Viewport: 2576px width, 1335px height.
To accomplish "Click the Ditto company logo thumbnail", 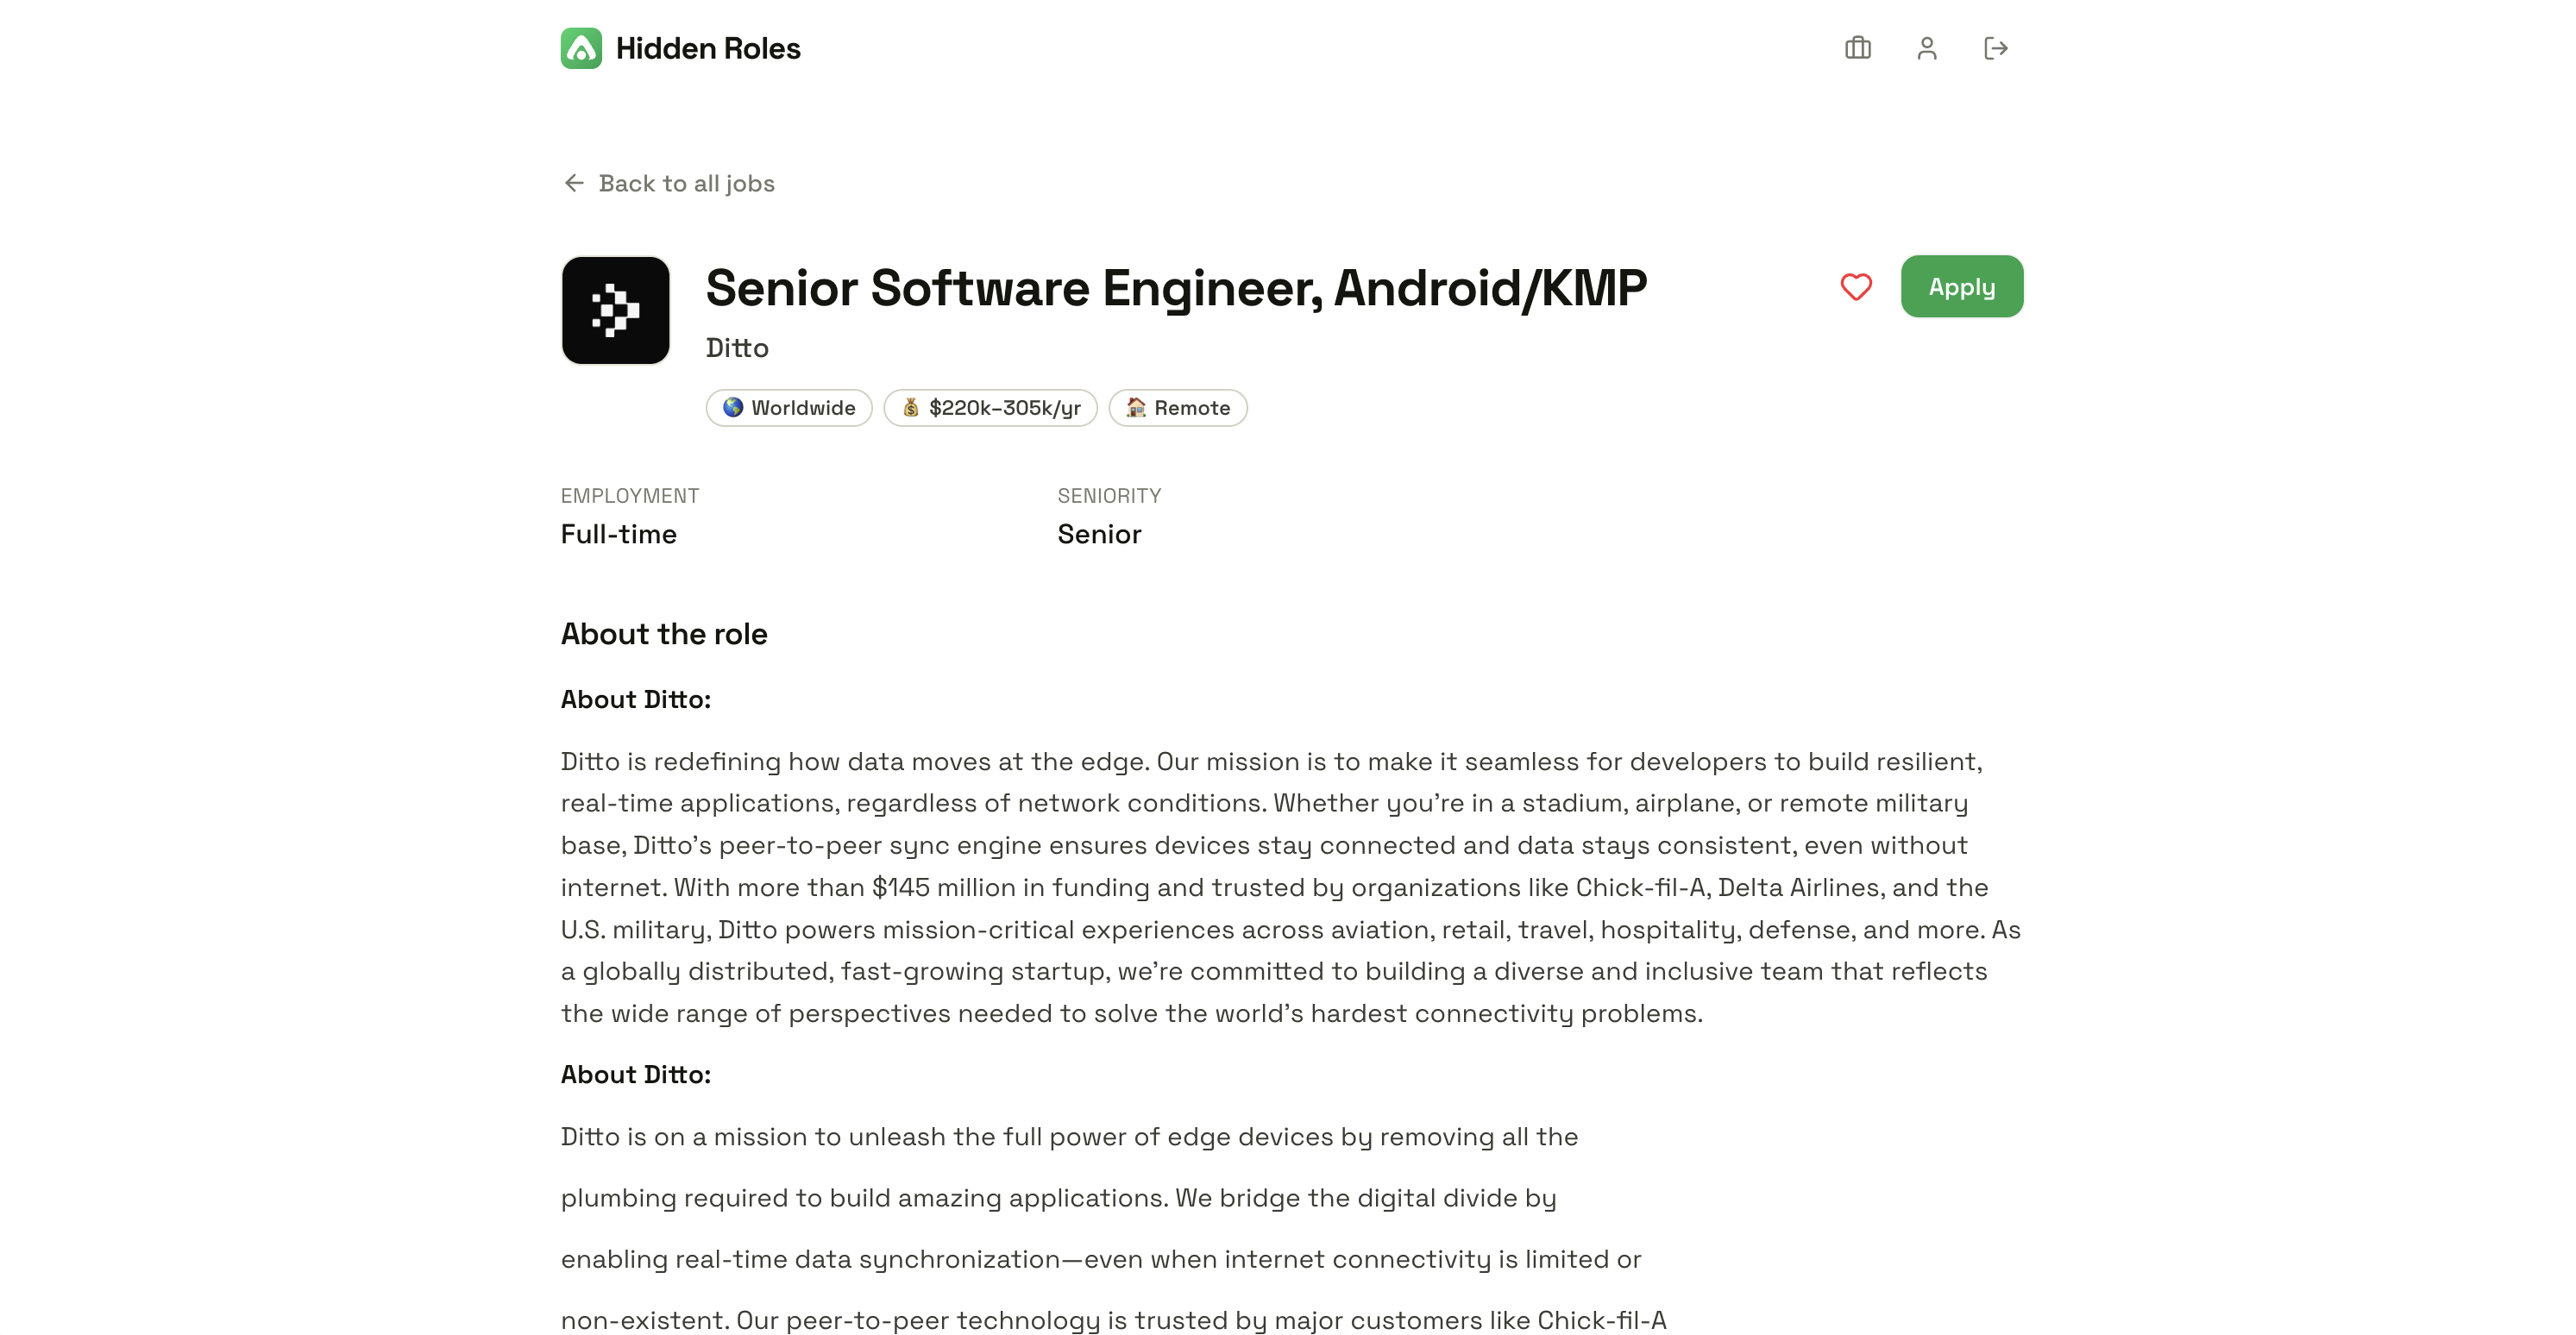I will (616, 310).
